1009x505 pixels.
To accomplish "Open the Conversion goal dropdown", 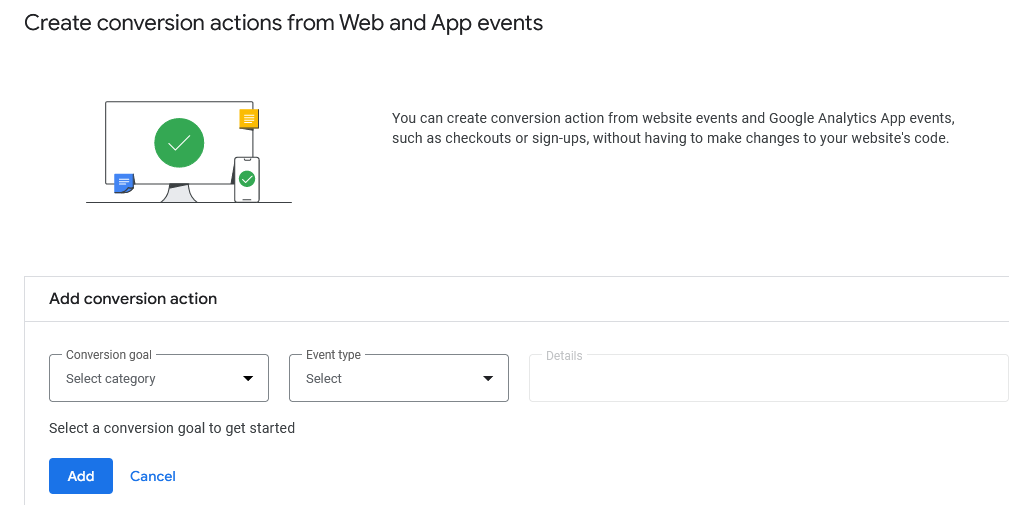I will point(158,378).
